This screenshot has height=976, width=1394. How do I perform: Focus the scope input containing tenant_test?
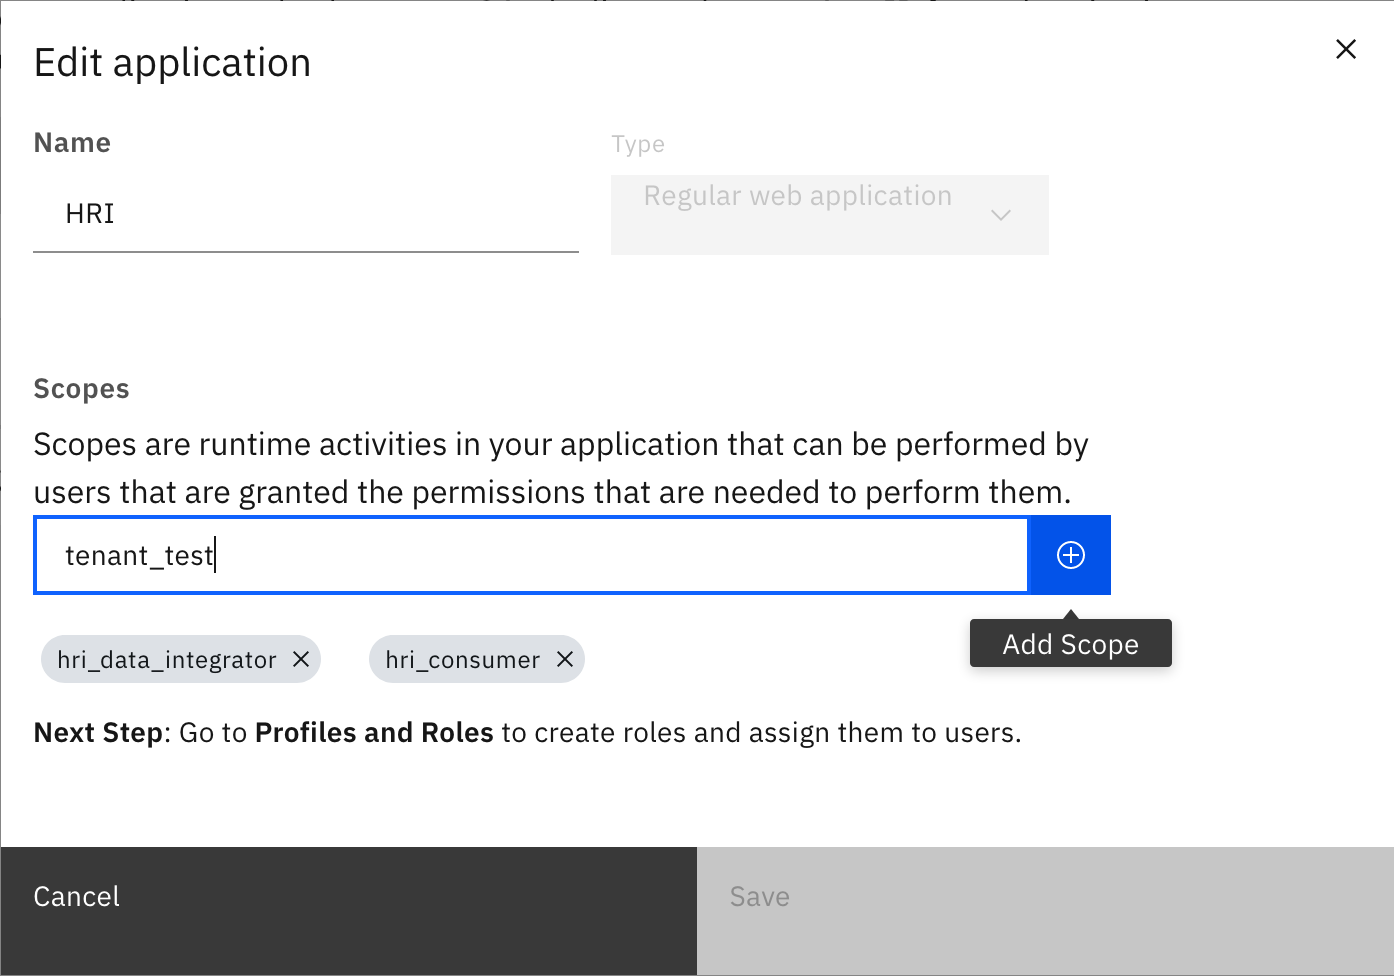531,555
